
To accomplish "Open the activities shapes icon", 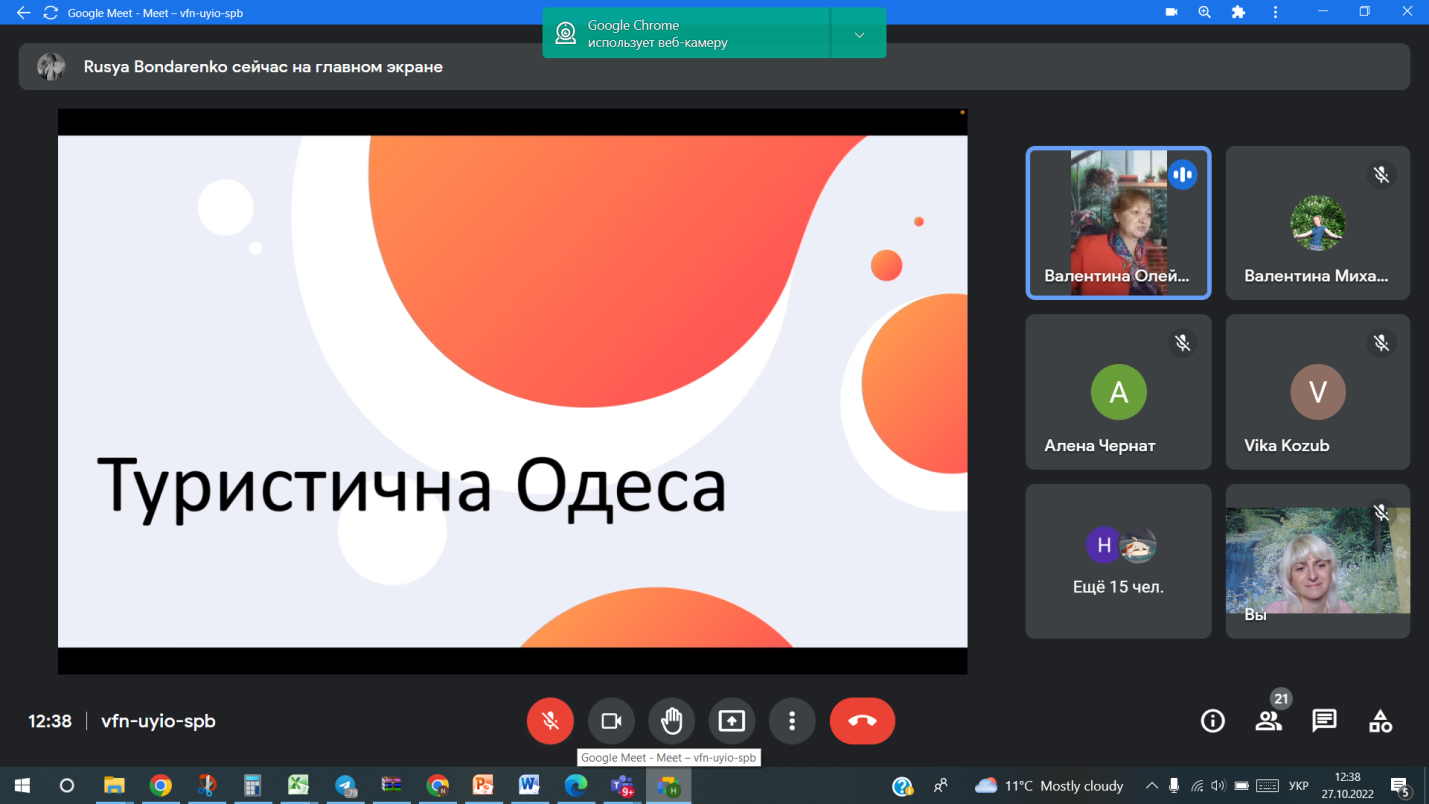I will [x=1380, y=721].
